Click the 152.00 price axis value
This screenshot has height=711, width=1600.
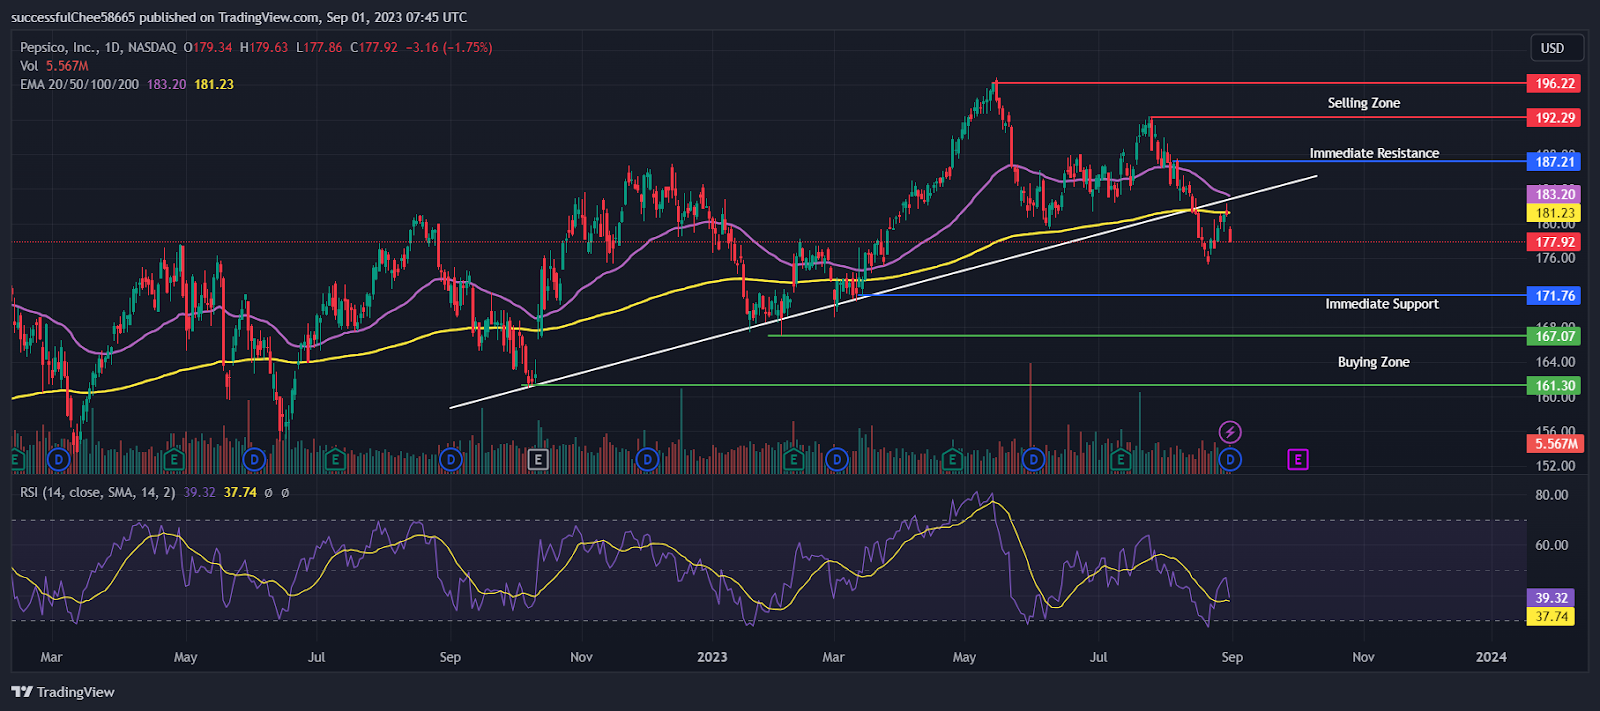(1555, 466)
